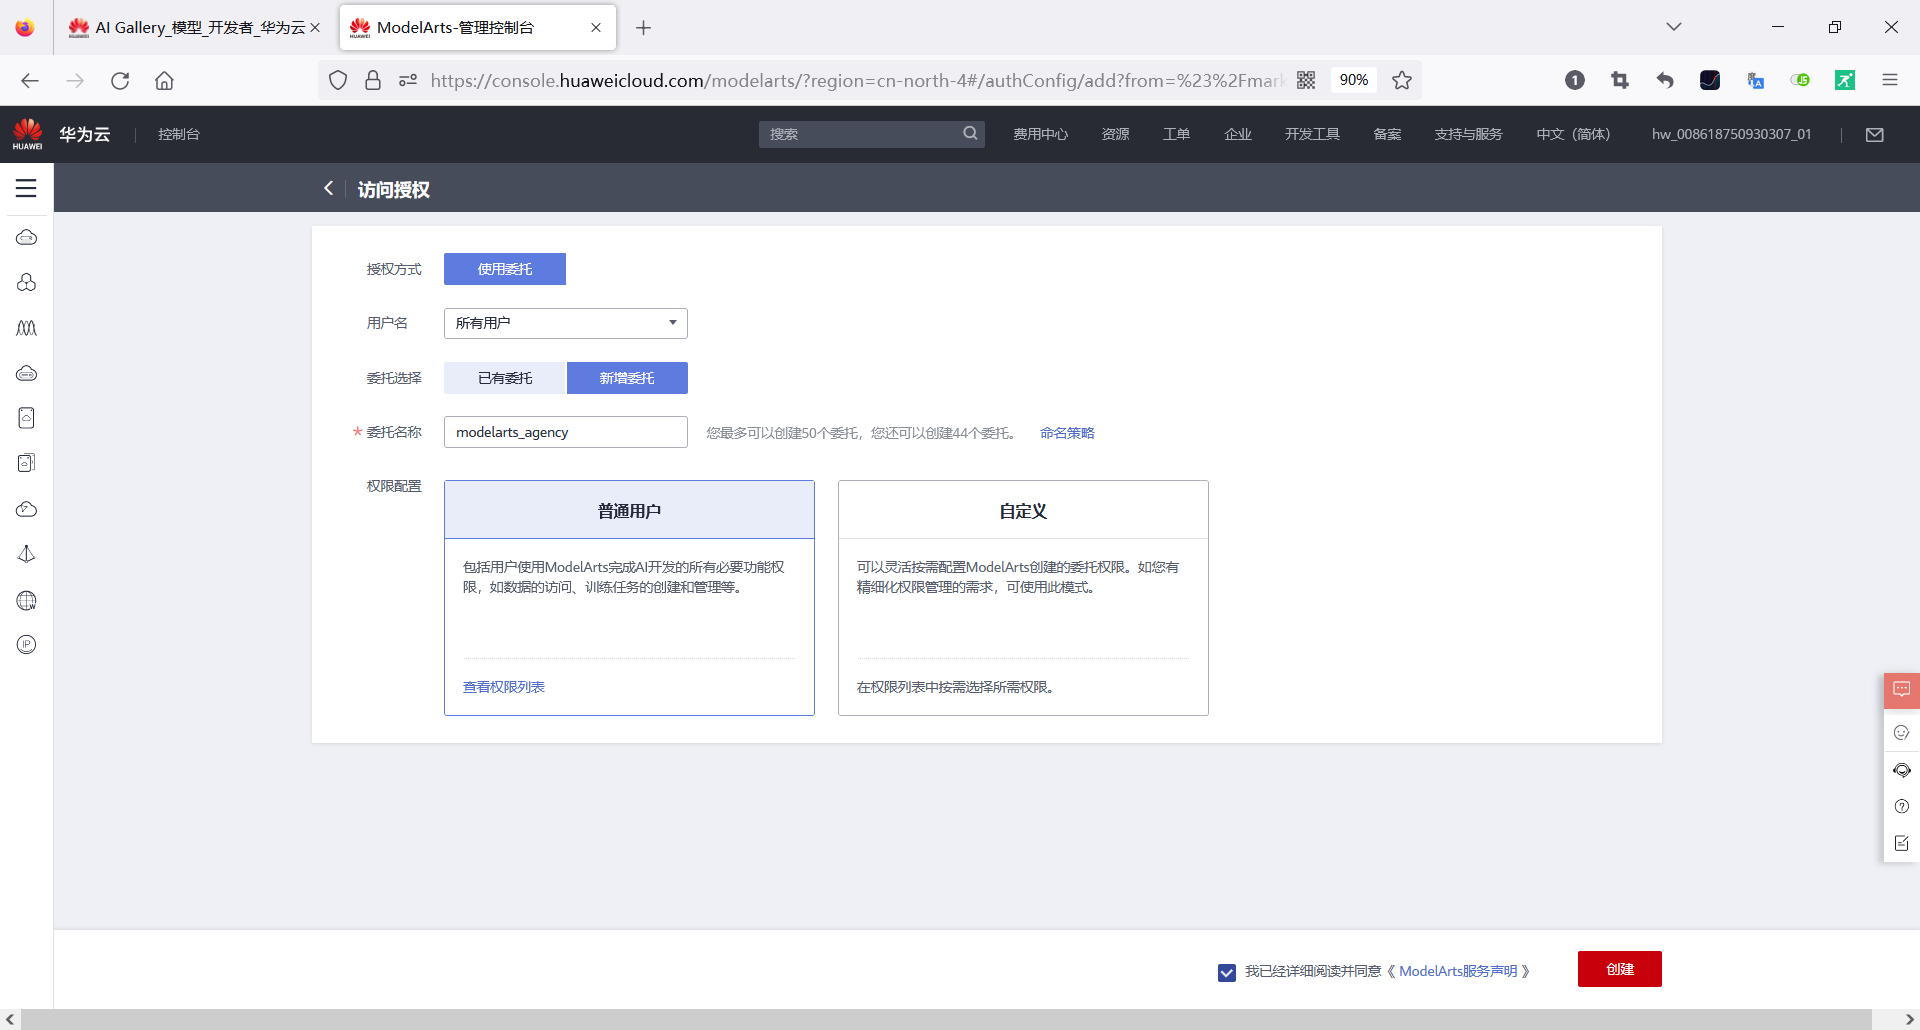Image resolution: width=1920 pixels, height=1030 pixels.
Task: Select the 普通用户 permission card
Action: (629, 597)
